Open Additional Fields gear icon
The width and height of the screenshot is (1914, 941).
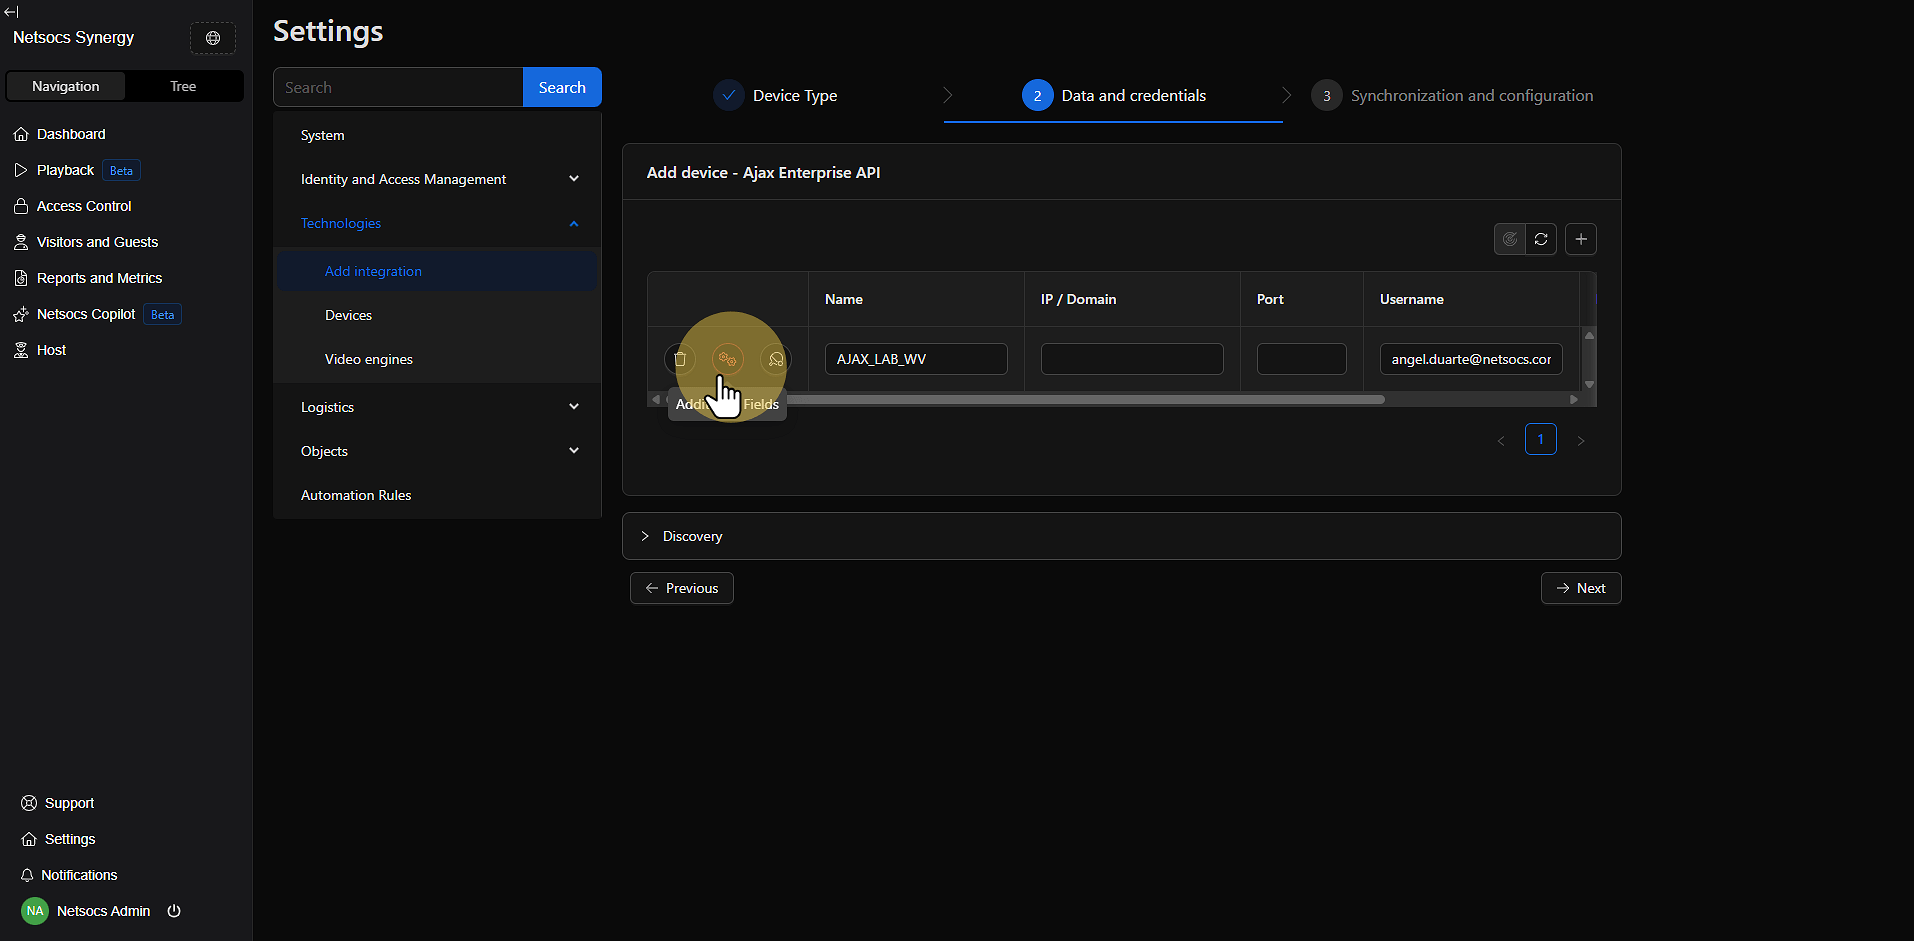click(727, 359)
